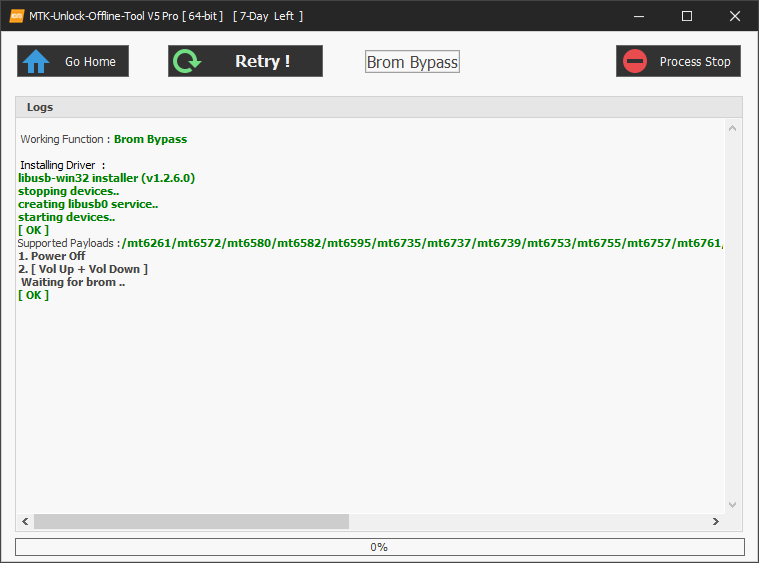Click the horizontal scrollbar right arrow

point(715,522)
